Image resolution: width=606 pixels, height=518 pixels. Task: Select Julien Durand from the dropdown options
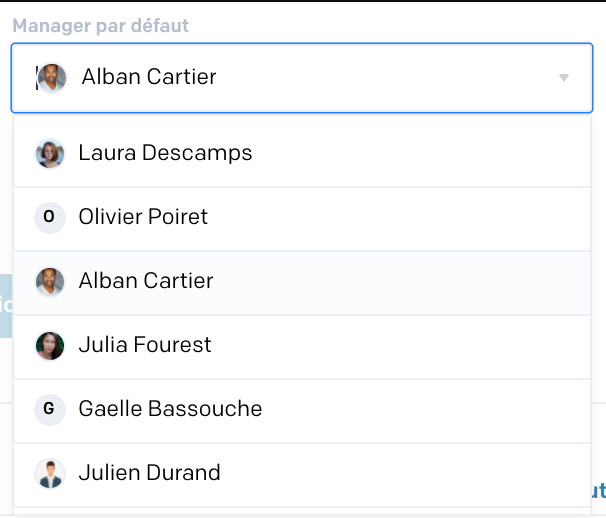pos(302,475)
